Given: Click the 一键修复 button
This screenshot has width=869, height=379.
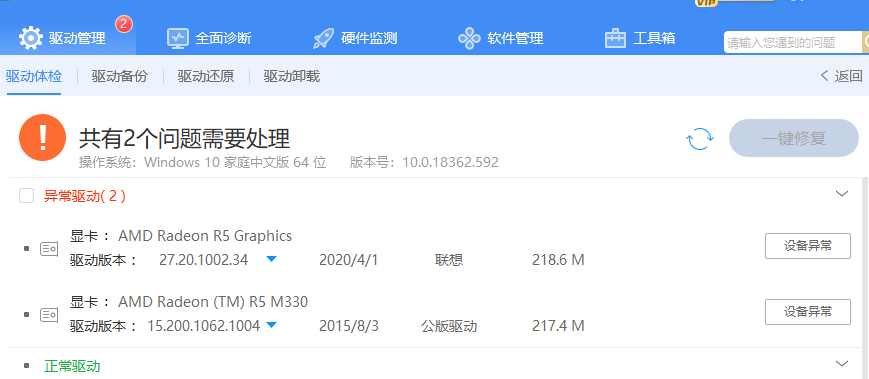Looking at the screenshot, I should [794, 138].
